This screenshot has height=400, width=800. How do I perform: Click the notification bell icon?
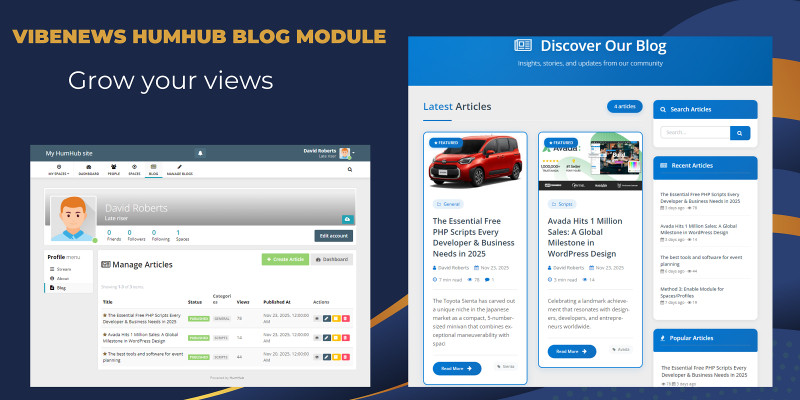[200, 153]
